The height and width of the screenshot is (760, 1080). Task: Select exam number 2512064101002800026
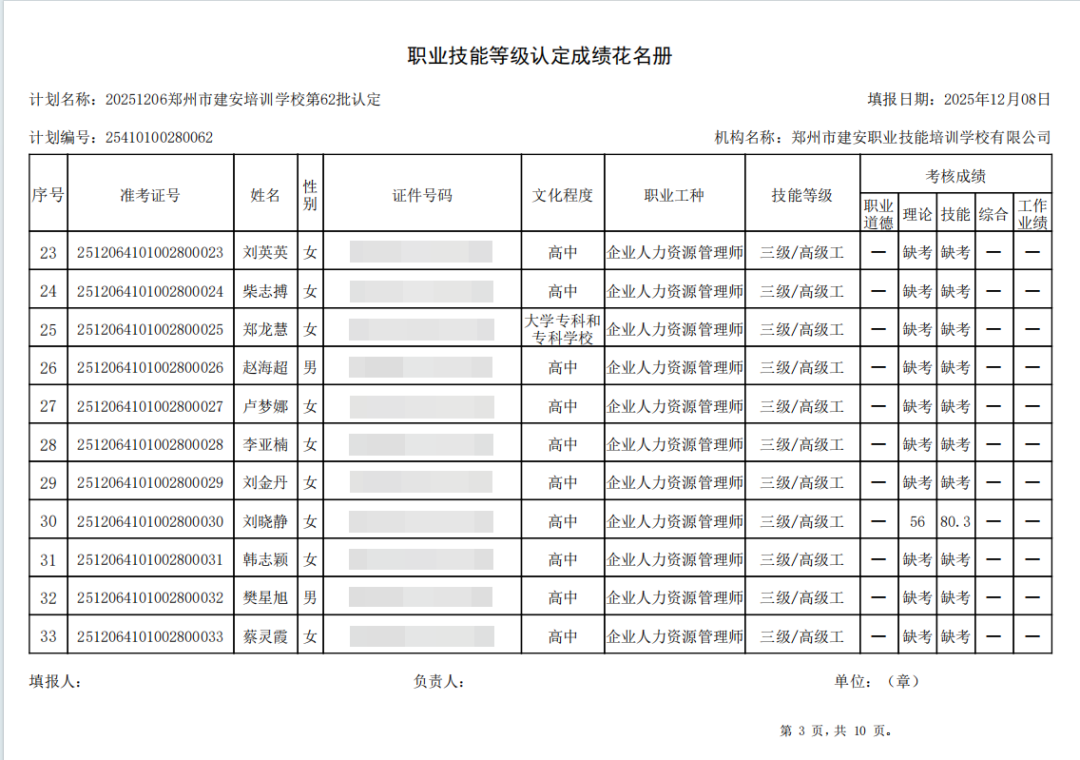[150, 368]
